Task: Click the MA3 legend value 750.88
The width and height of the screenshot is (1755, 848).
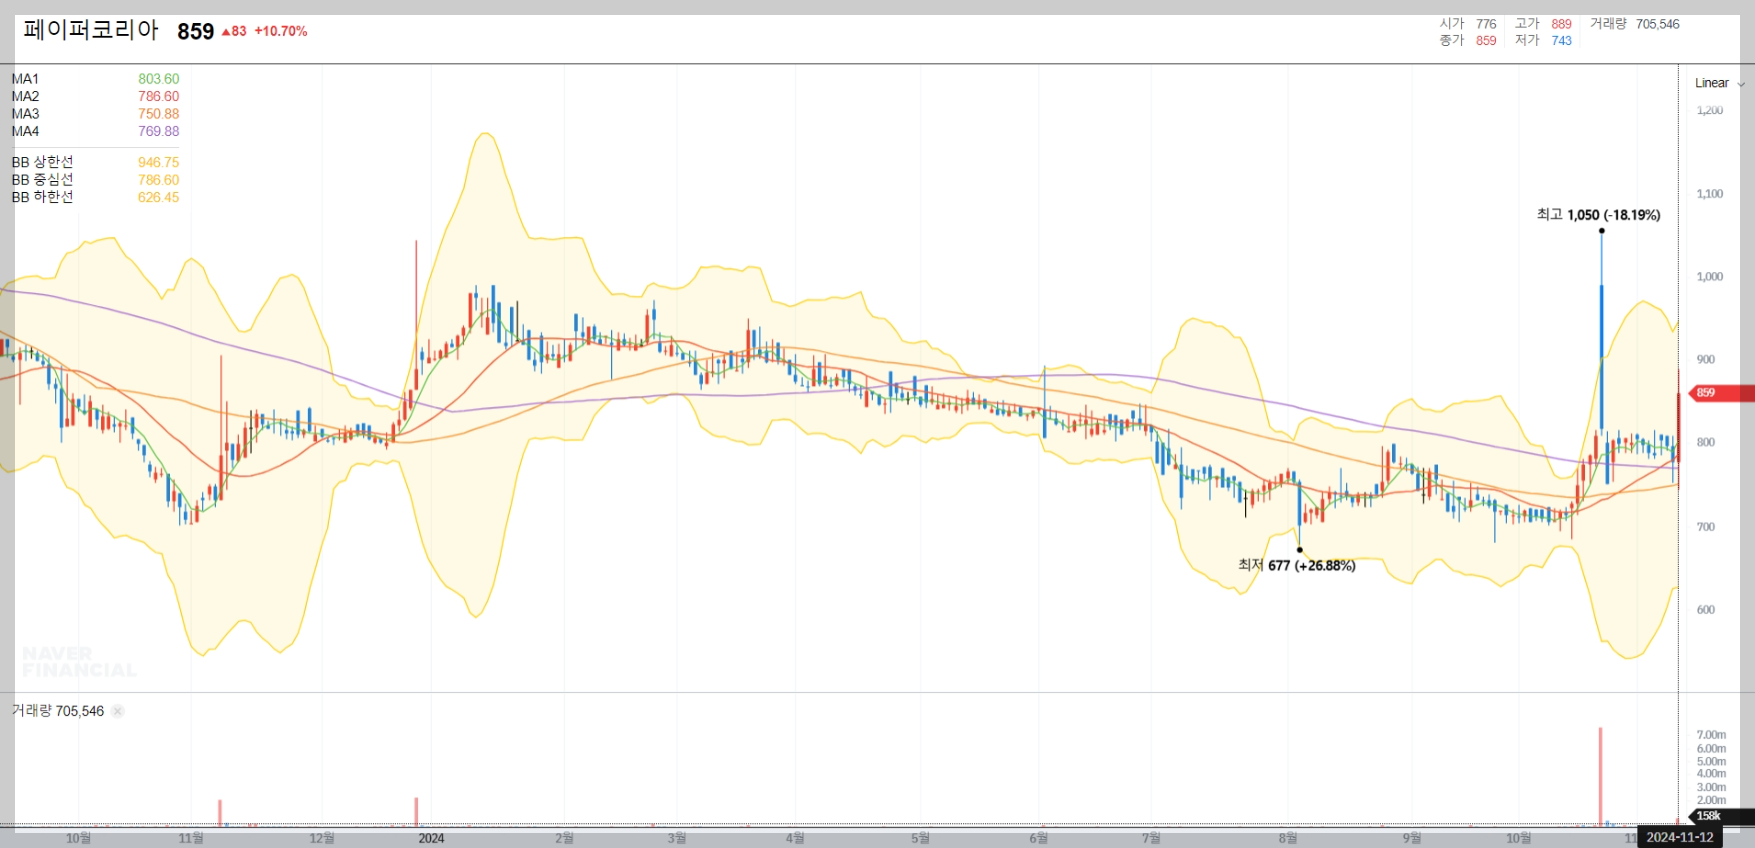Action: click(158, 114)
